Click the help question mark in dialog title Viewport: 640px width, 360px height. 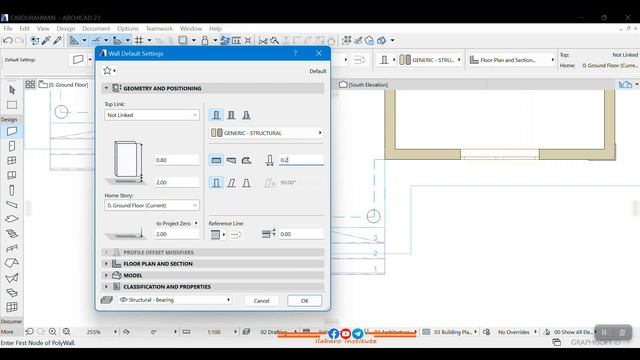295,53
